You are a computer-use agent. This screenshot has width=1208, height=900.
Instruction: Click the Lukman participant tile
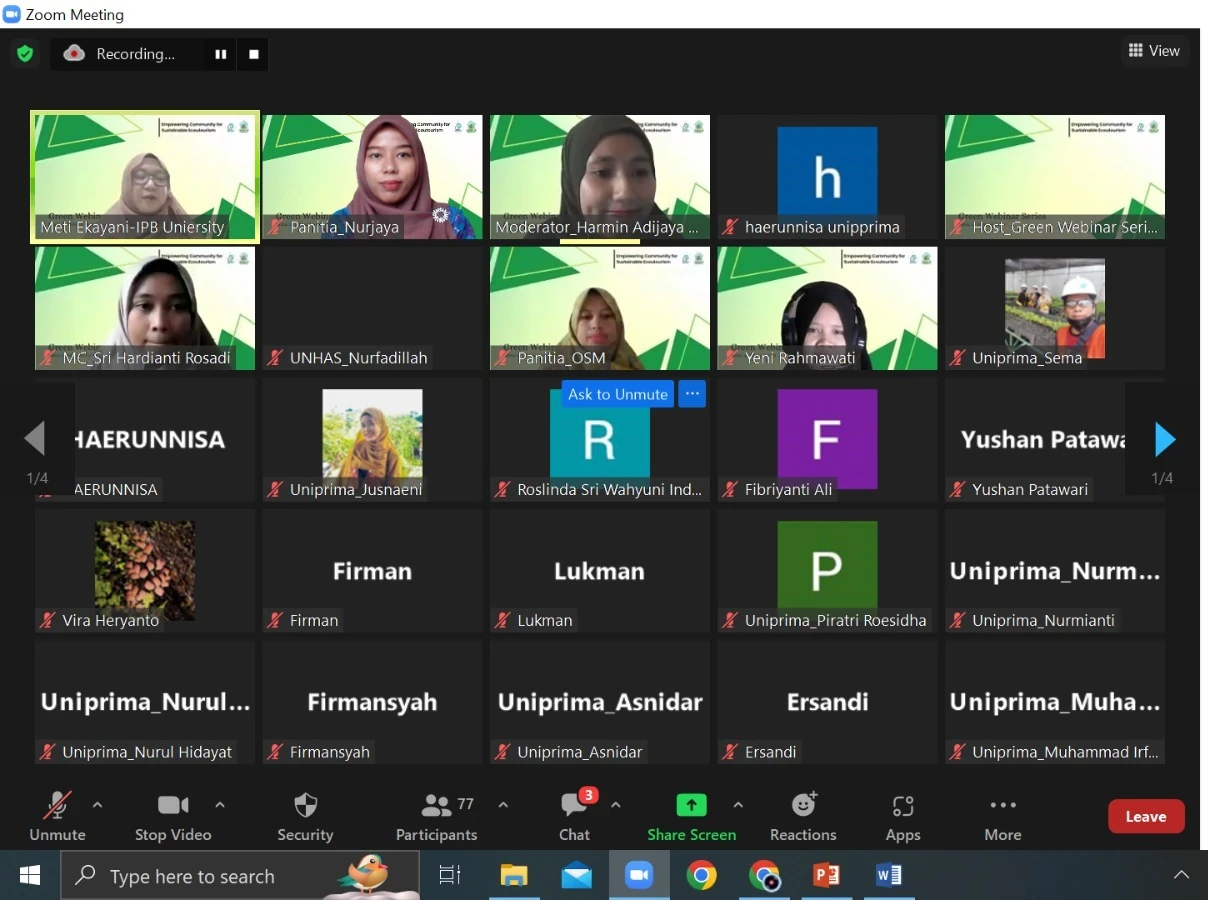(x=600, y=570)
